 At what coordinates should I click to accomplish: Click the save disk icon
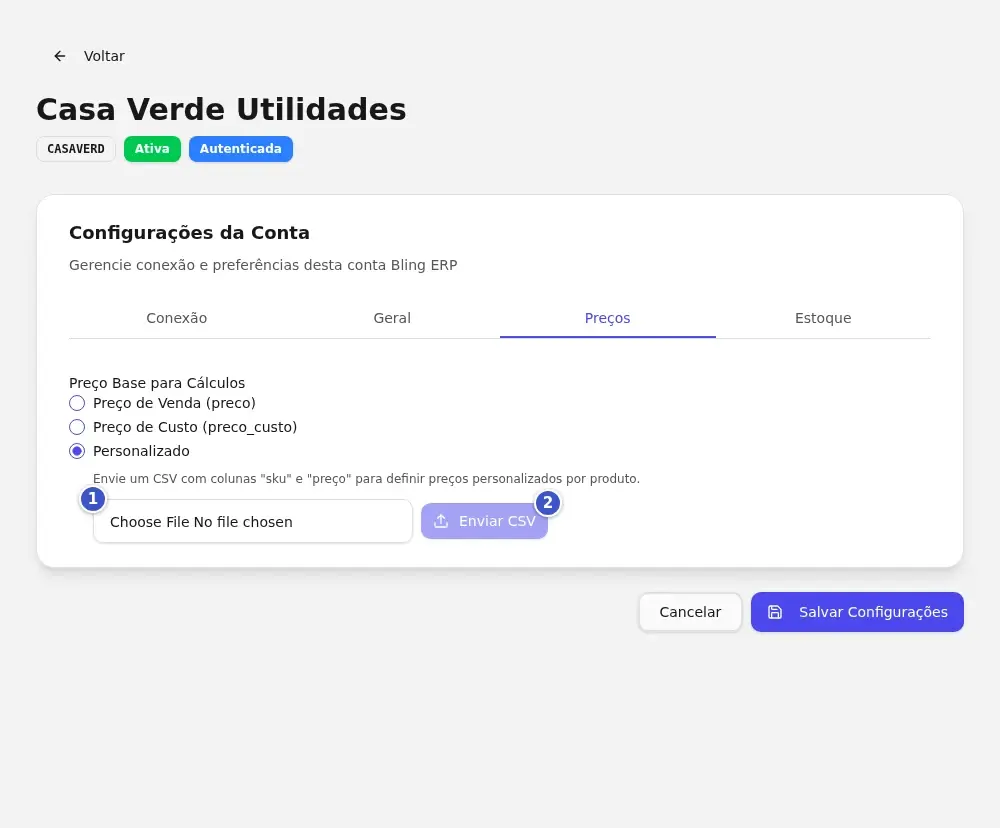[x=774, y=612]
